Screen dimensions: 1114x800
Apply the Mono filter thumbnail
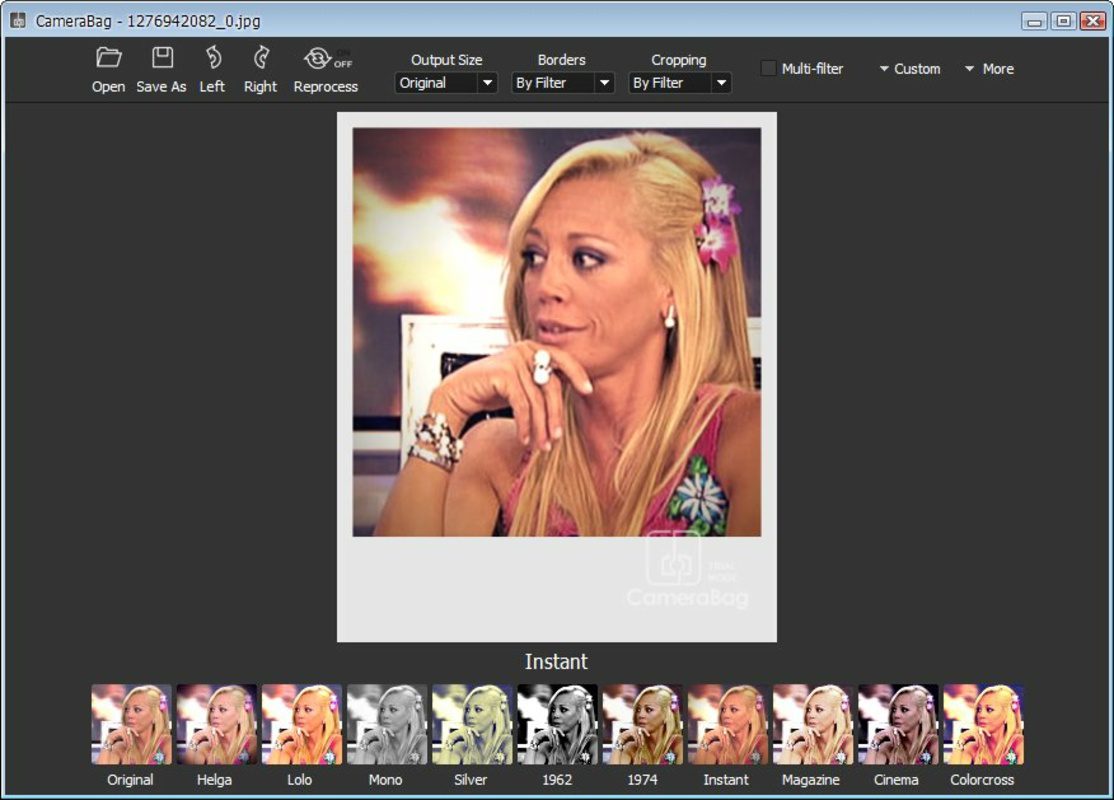(387, 724)
